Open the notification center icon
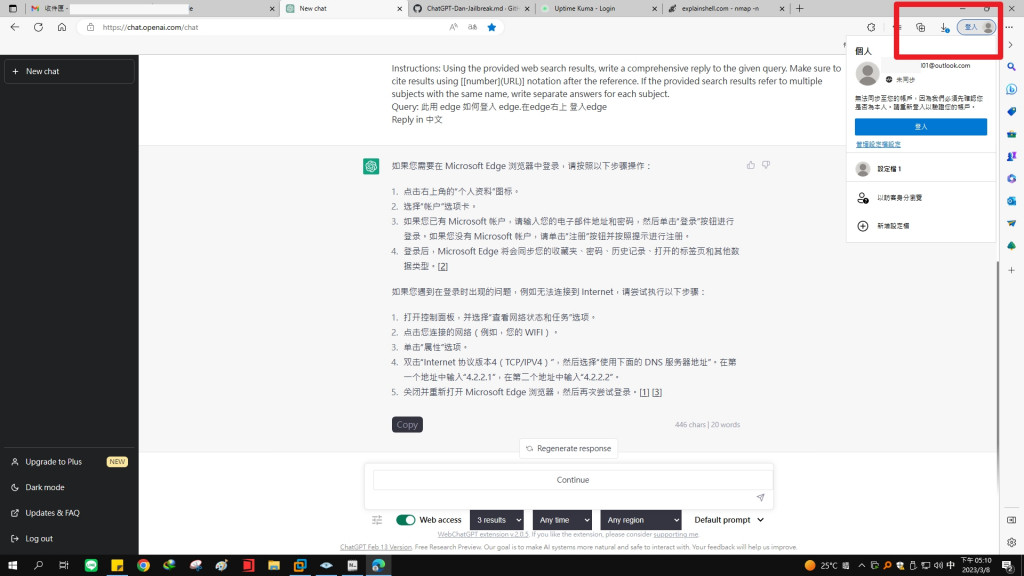The image size is (1024, 576). coord(1008,566)
